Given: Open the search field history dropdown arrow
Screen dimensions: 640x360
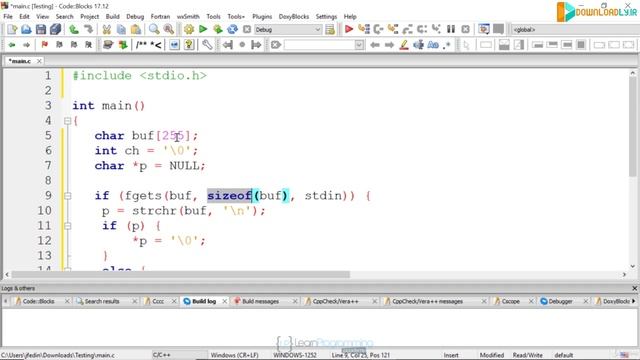Looking at the screenshot, I should [359, 45].
